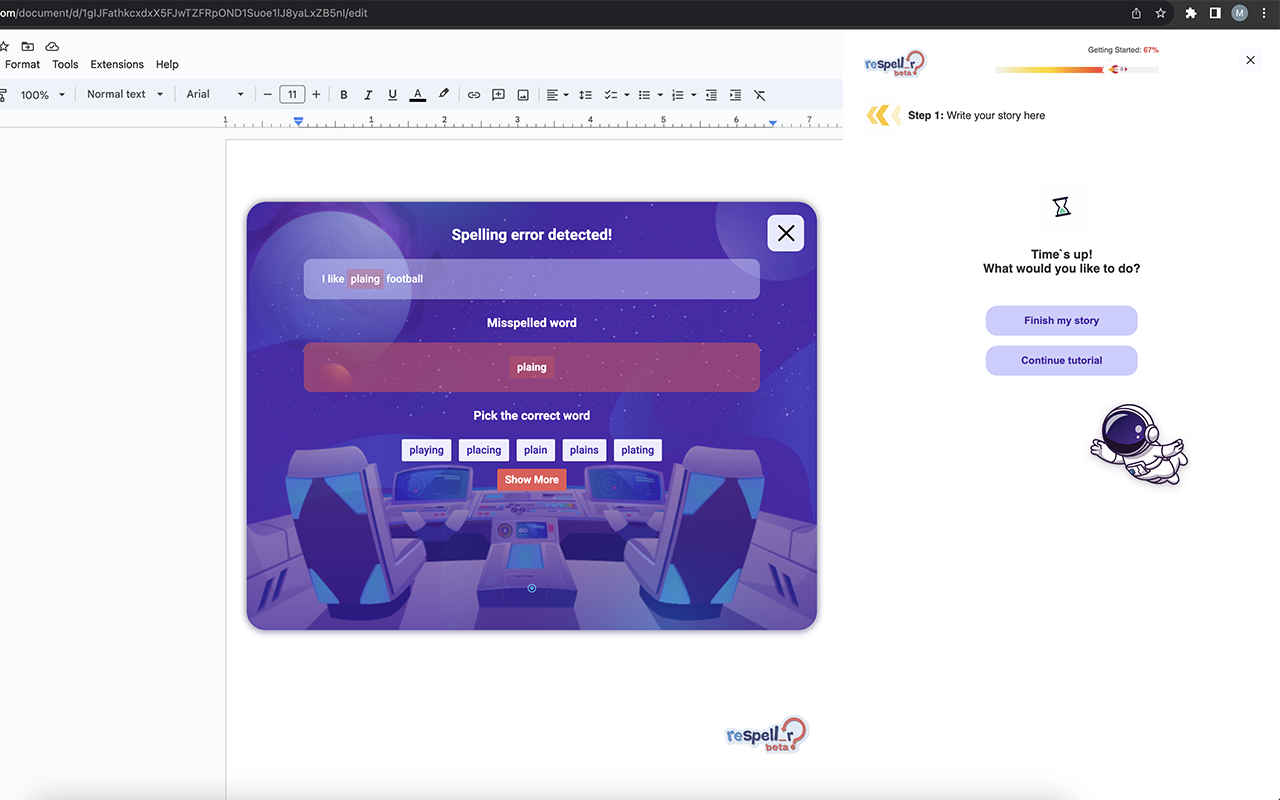The width and height of the screenshot is (1280, 800).
Task: Open the checklist toolbar option
Action: coord(611,95)
